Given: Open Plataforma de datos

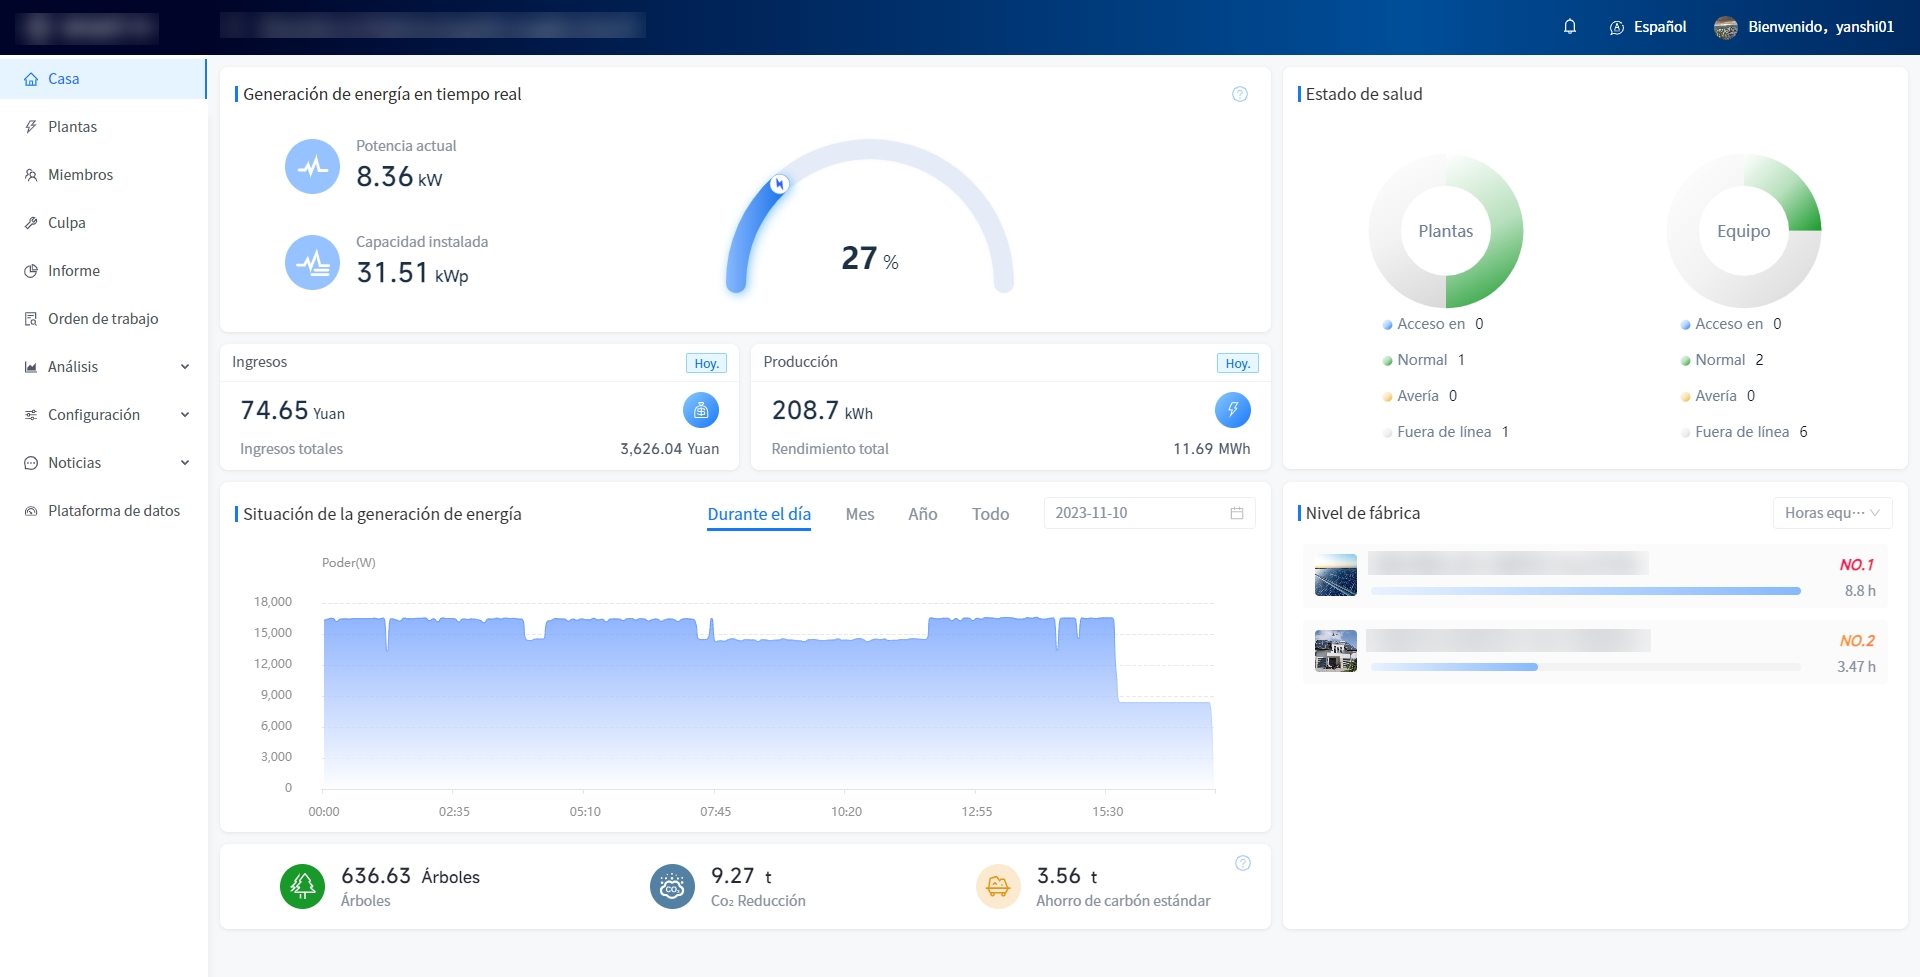Looking at the screenshot, I should pos(103,511).
